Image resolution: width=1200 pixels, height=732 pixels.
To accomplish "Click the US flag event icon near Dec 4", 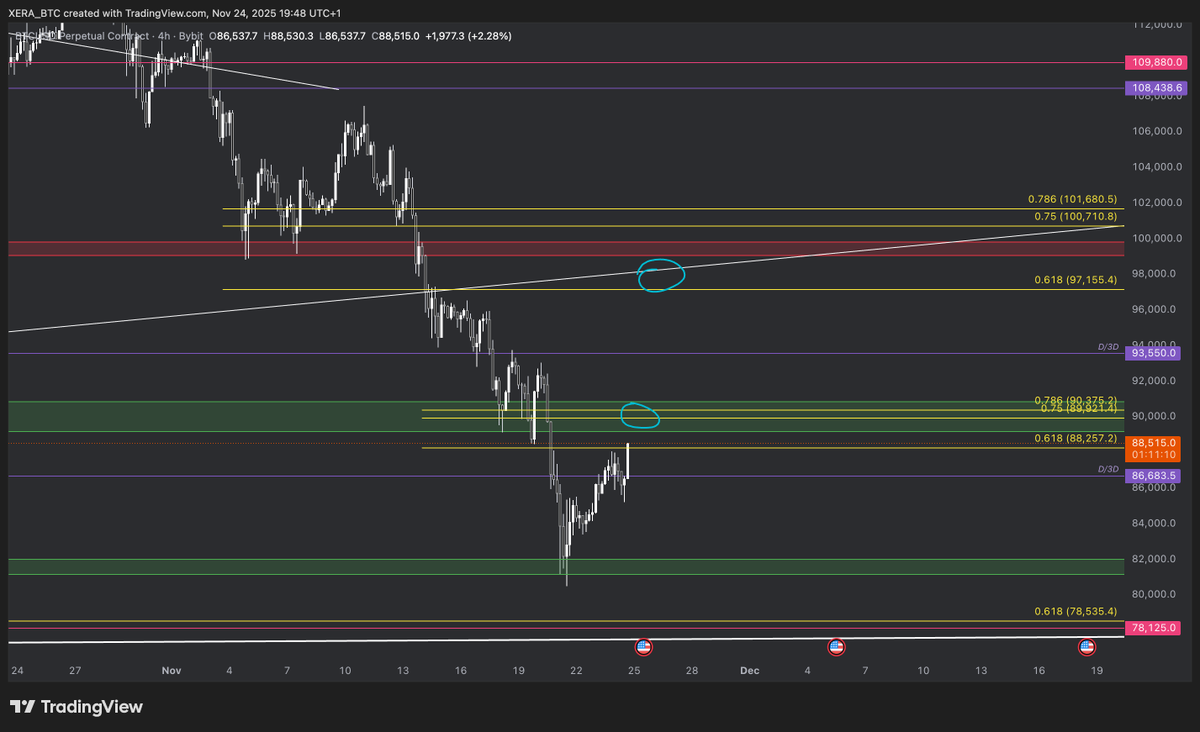I will pos(836,647).
